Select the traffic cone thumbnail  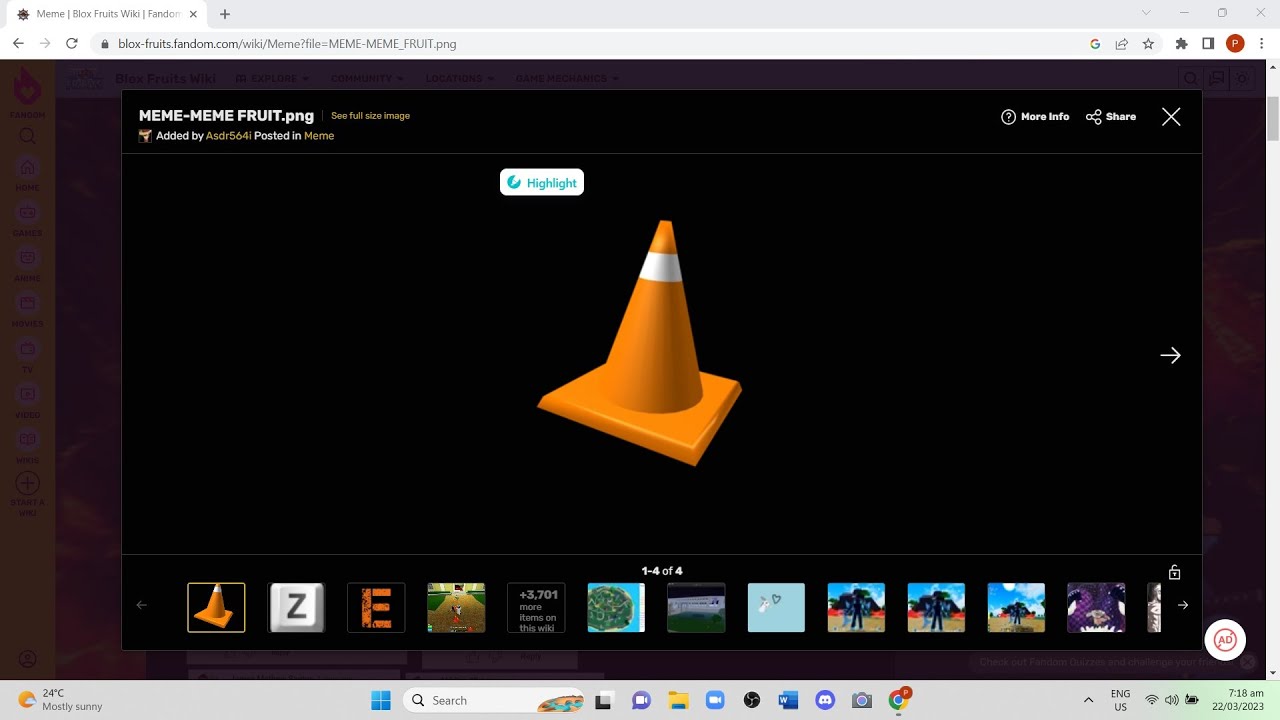(x=216, y=607)
